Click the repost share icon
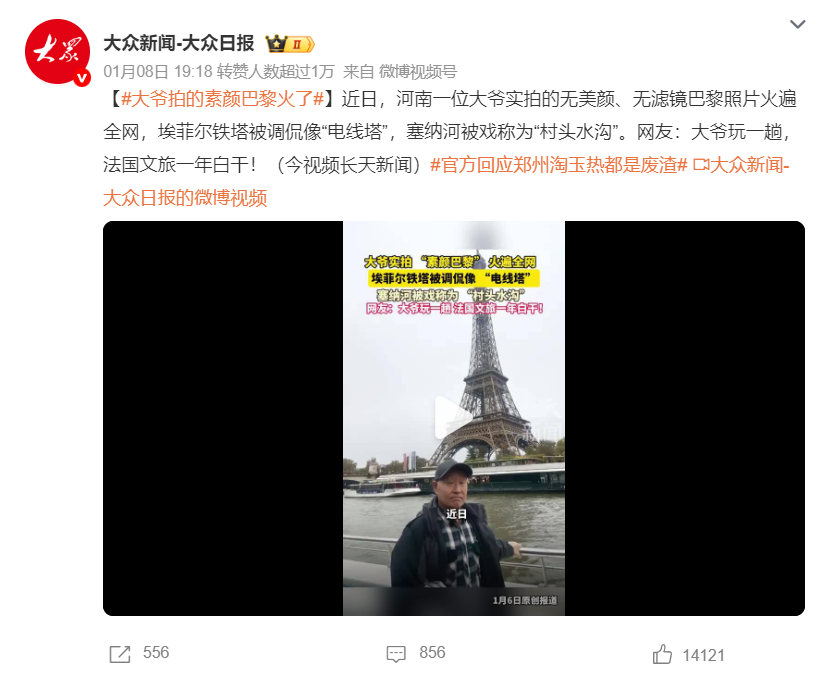Image resolution: width=821 pixels, height=673 pixels. (x=120, y=654)
